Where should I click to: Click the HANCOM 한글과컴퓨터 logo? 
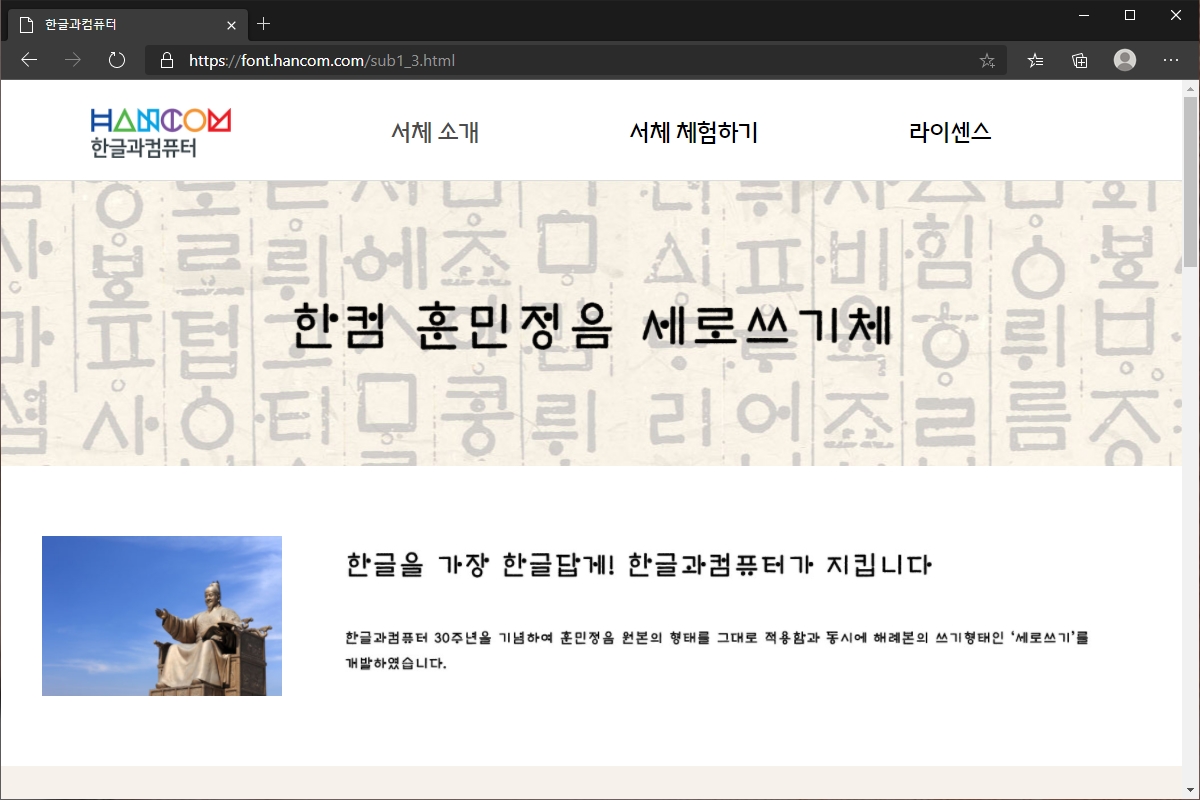[x=161, y=133]
